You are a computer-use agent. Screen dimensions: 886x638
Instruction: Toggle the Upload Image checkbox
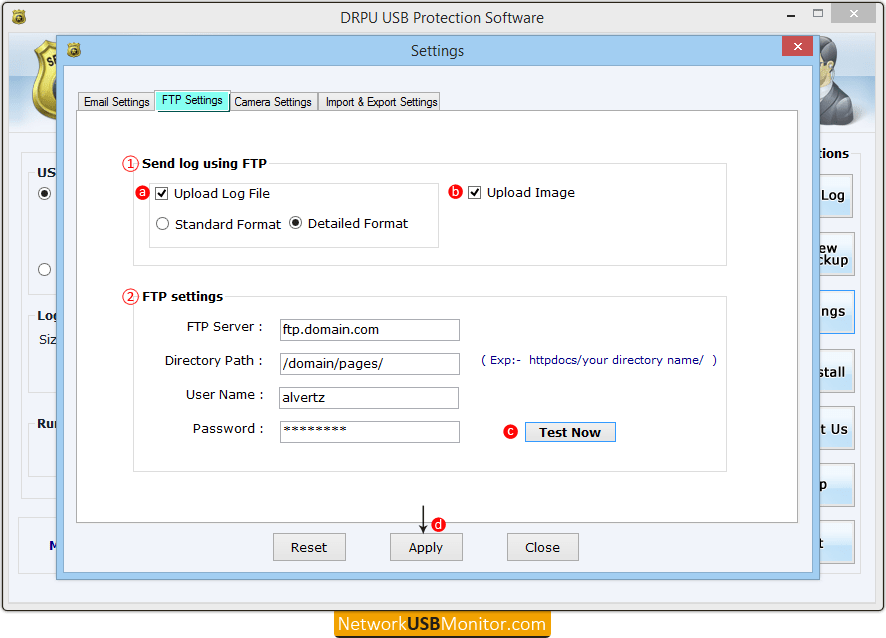(475, 193)
